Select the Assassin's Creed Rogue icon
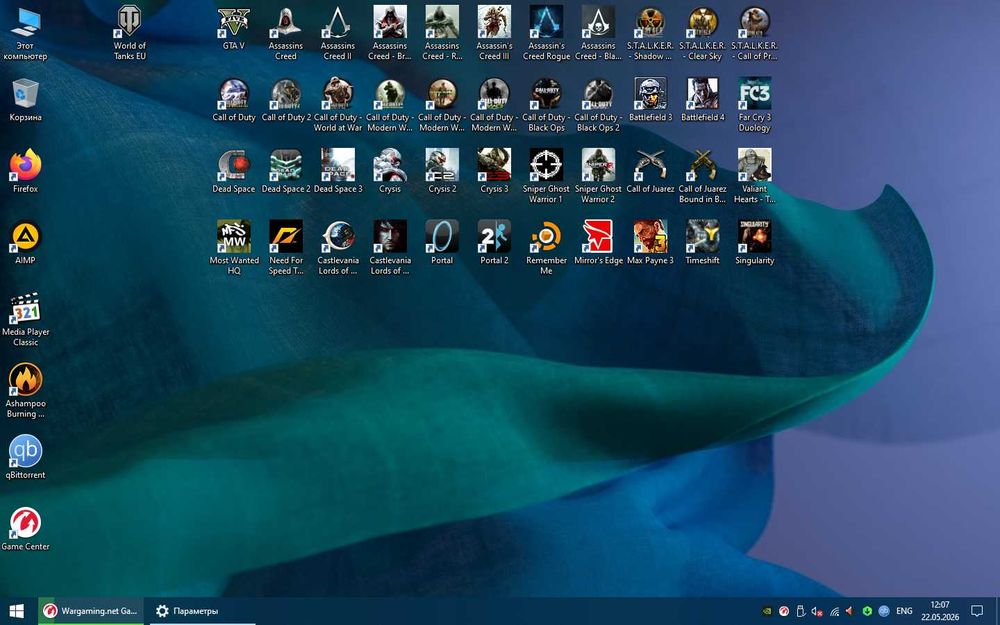The image size is (1000, 625). pyautogui.click(x=546, y=33)
